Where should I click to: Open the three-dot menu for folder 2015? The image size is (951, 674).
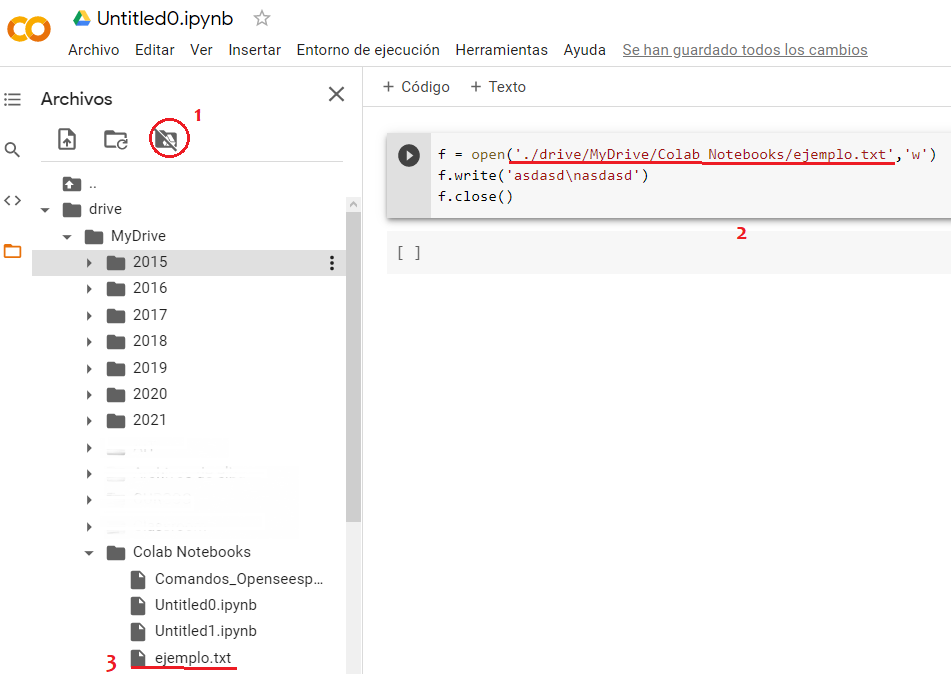tap(331, 262)
